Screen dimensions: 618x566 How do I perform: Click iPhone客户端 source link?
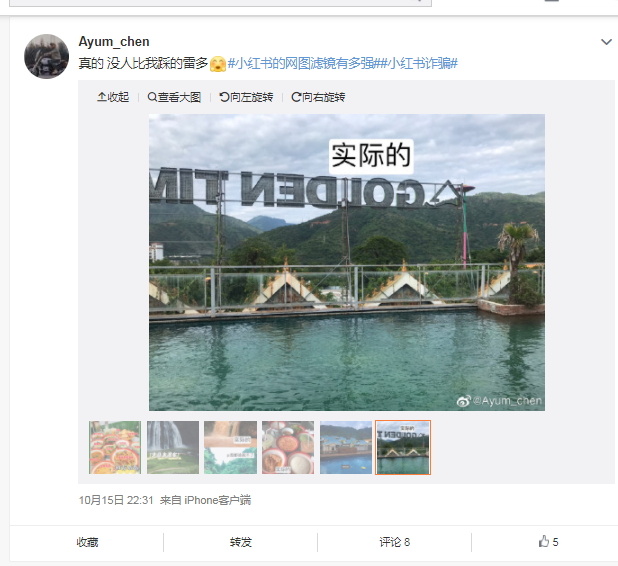click(x=218, y=500)
